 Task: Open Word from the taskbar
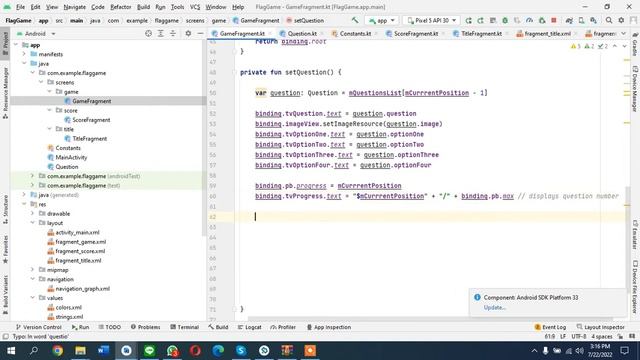pos(103,351)
